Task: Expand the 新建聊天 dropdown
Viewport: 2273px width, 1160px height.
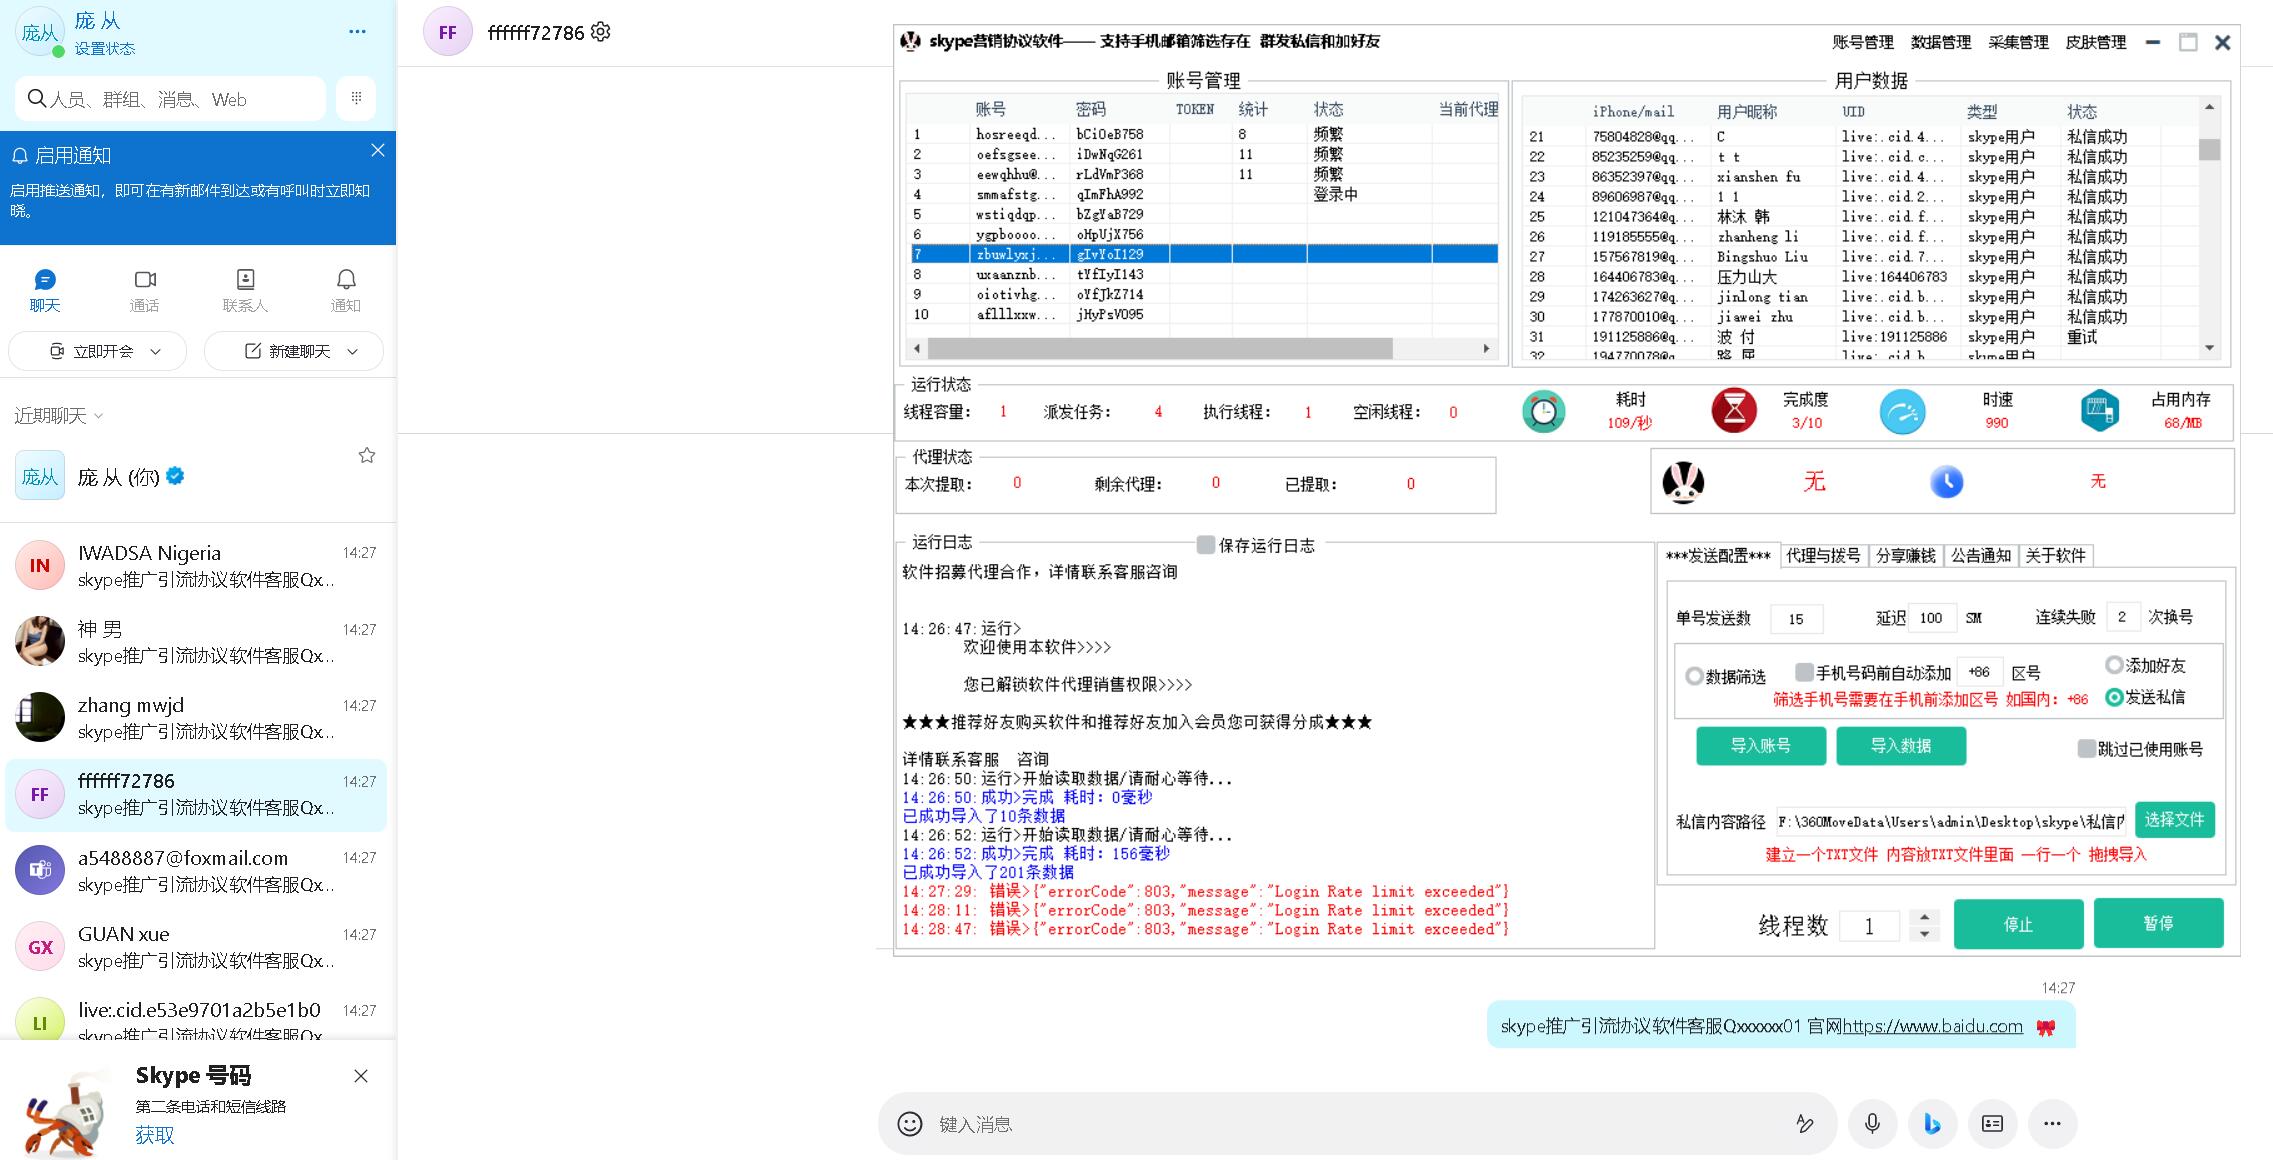Action: pos(352,352)
